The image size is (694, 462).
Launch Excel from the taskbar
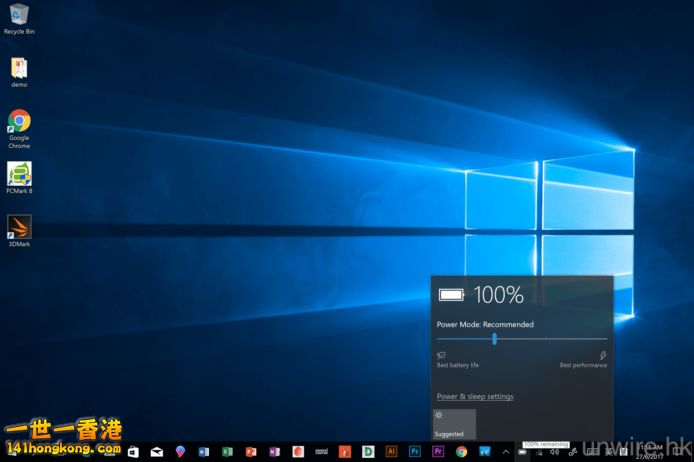[227, 451]
